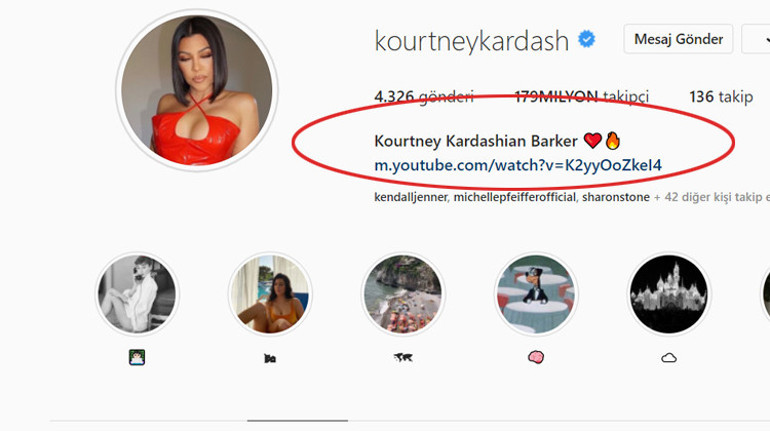Open the cartoon dog table highlight
The image size is (770, 431).
(x=536, y=295)
